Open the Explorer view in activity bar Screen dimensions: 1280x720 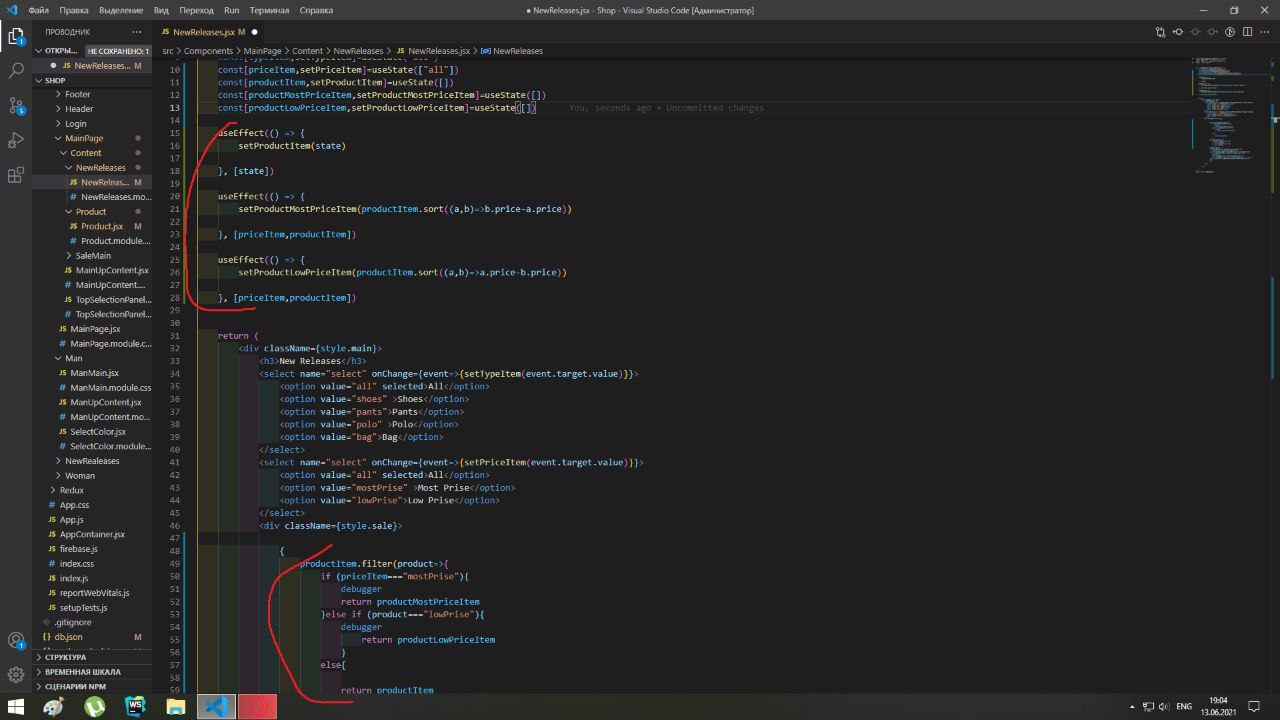(16, 37)
